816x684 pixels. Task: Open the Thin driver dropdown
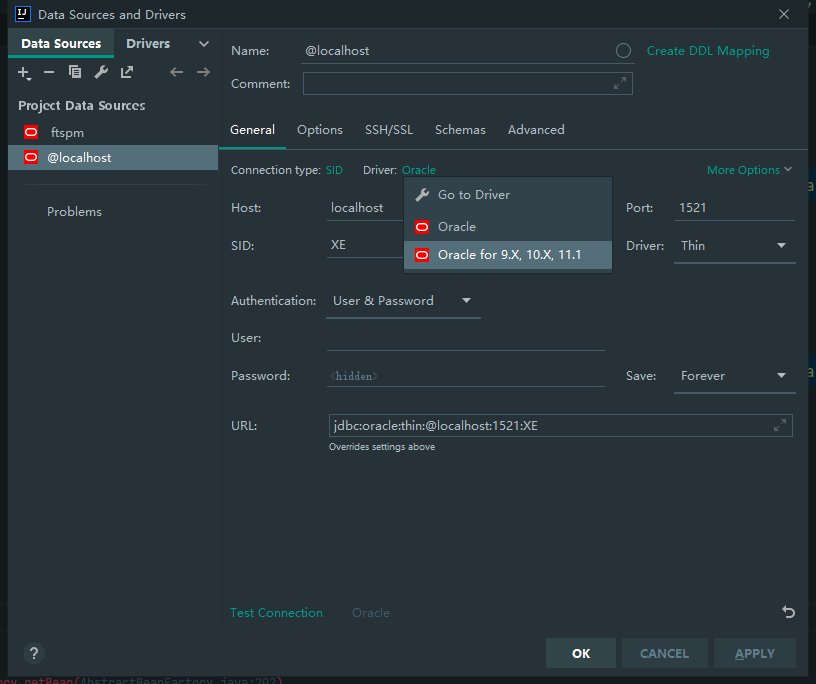tap(734, 246)
